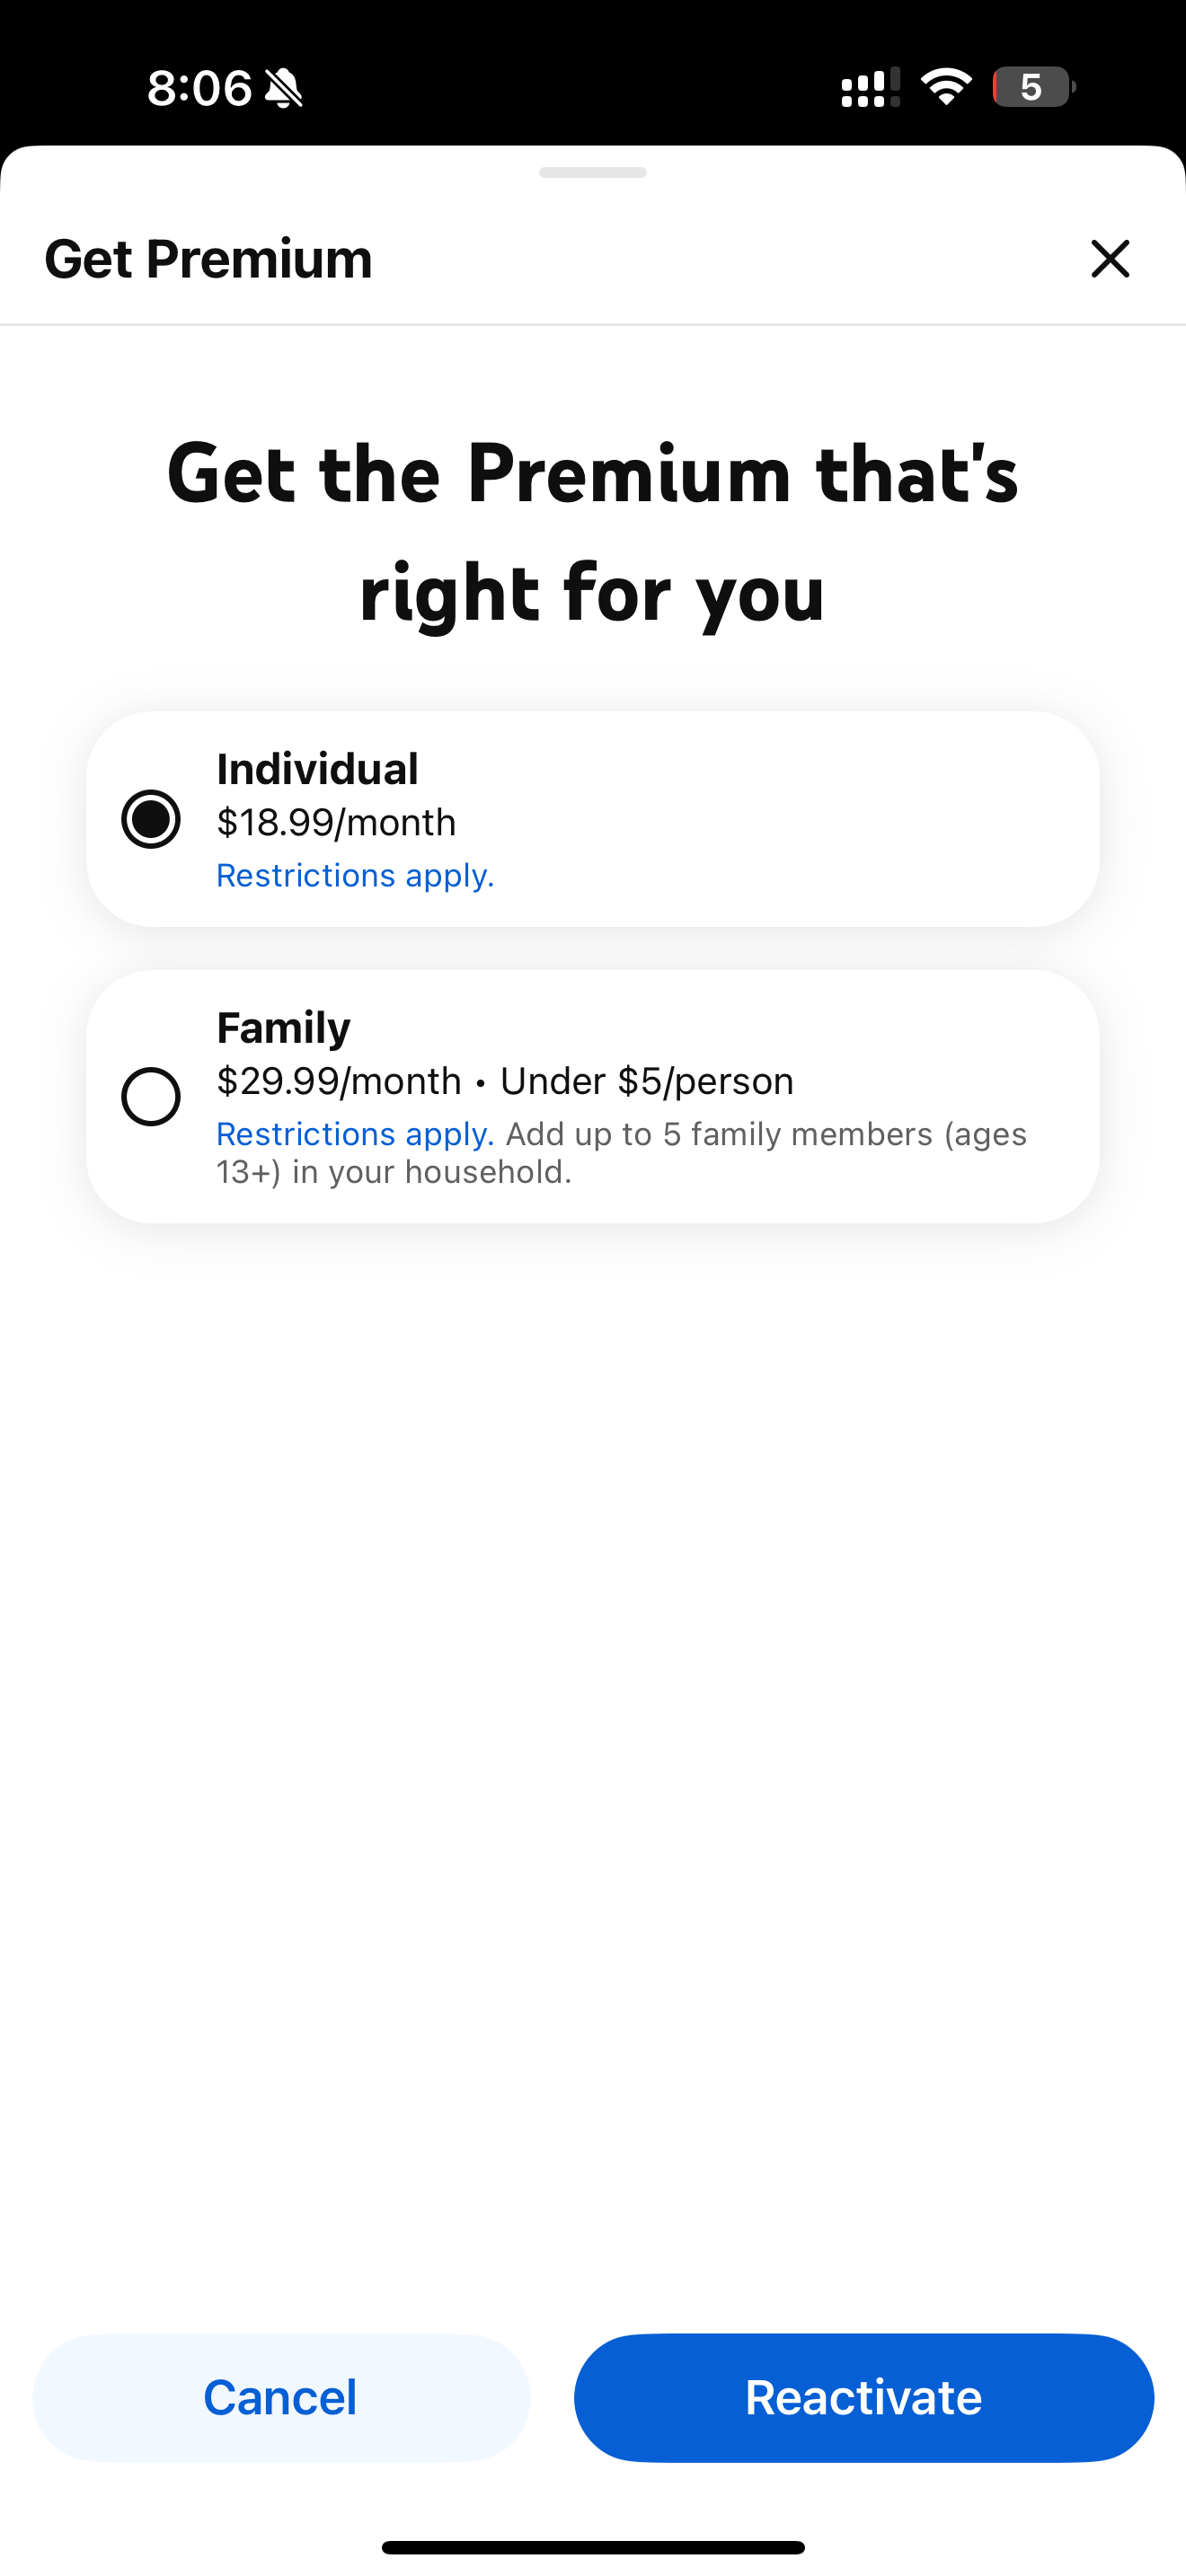
Task: Tap the Family plan title label
Action: click(284, 1028)
